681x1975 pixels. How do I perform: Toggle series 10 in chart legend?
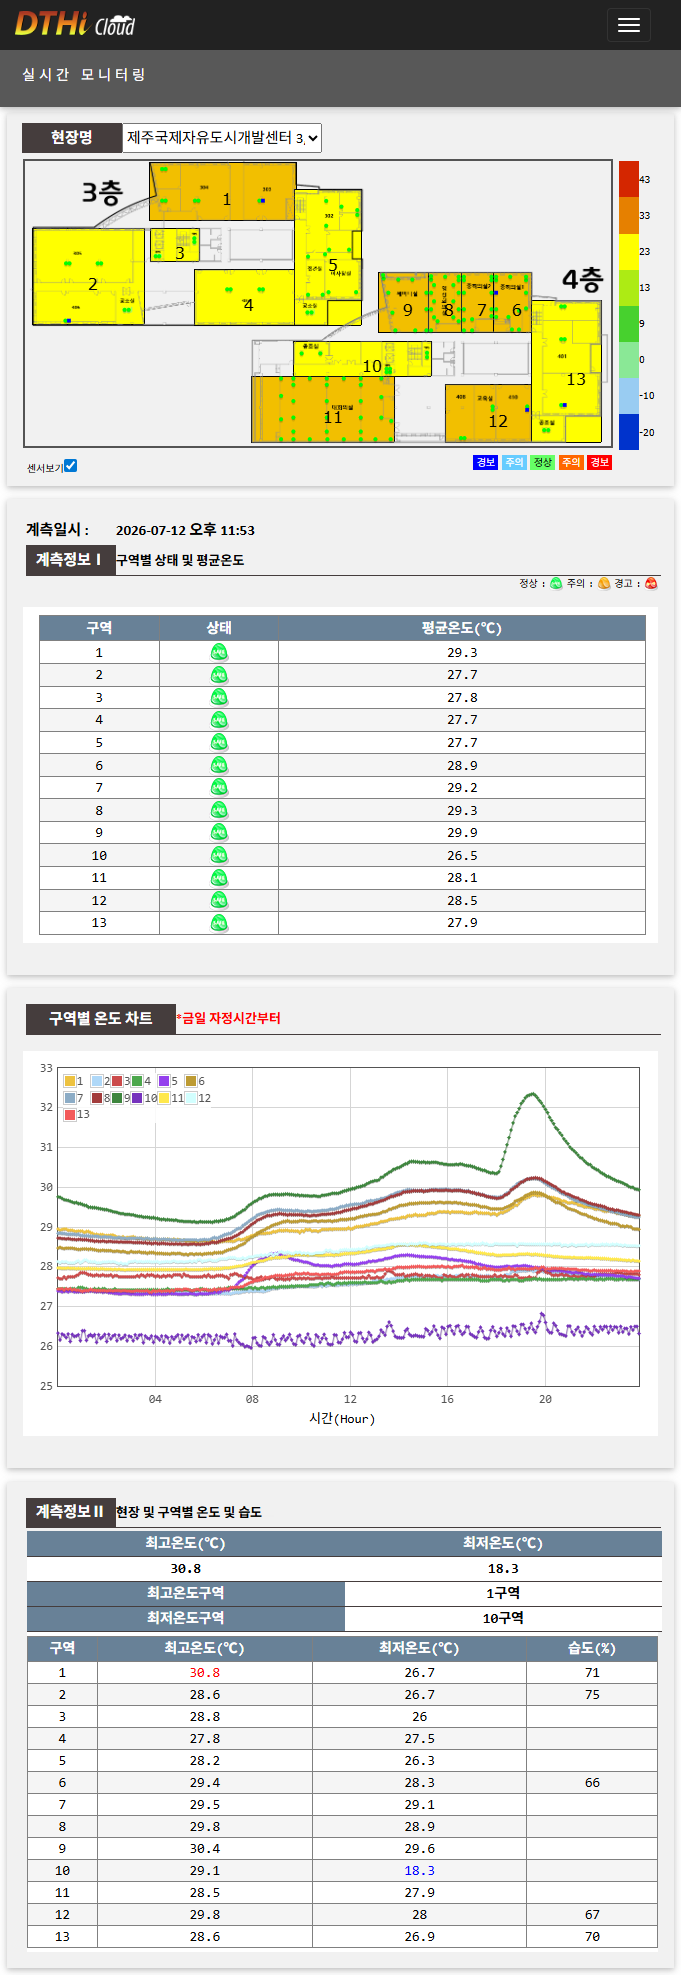pyautogui.click(x=137, y=1098)
